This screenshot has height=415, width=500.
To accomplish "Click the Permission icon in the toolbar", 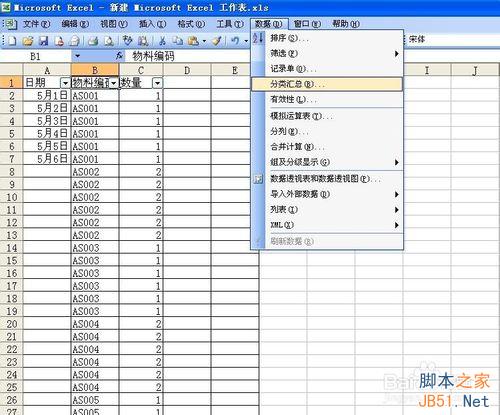I will [59, 41].
